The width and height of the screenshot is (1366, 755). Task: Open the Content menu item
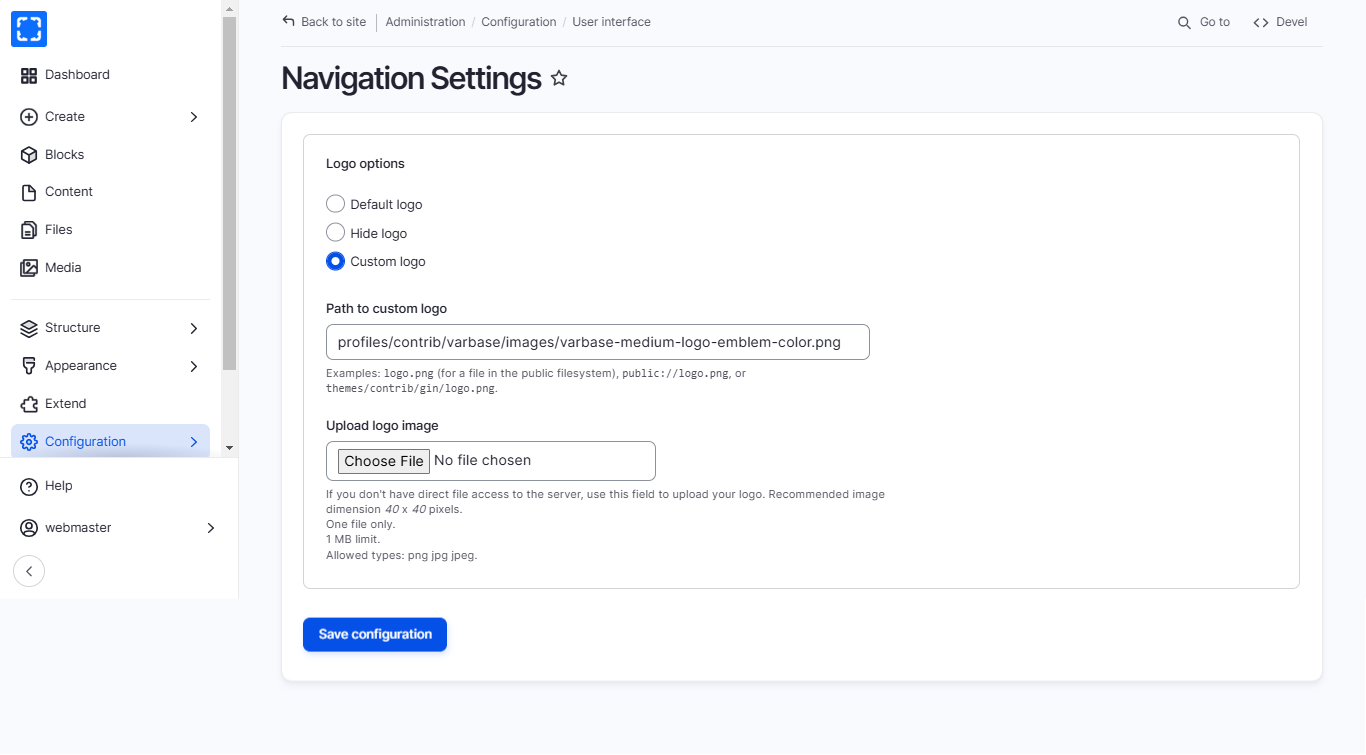coord(68,192)
